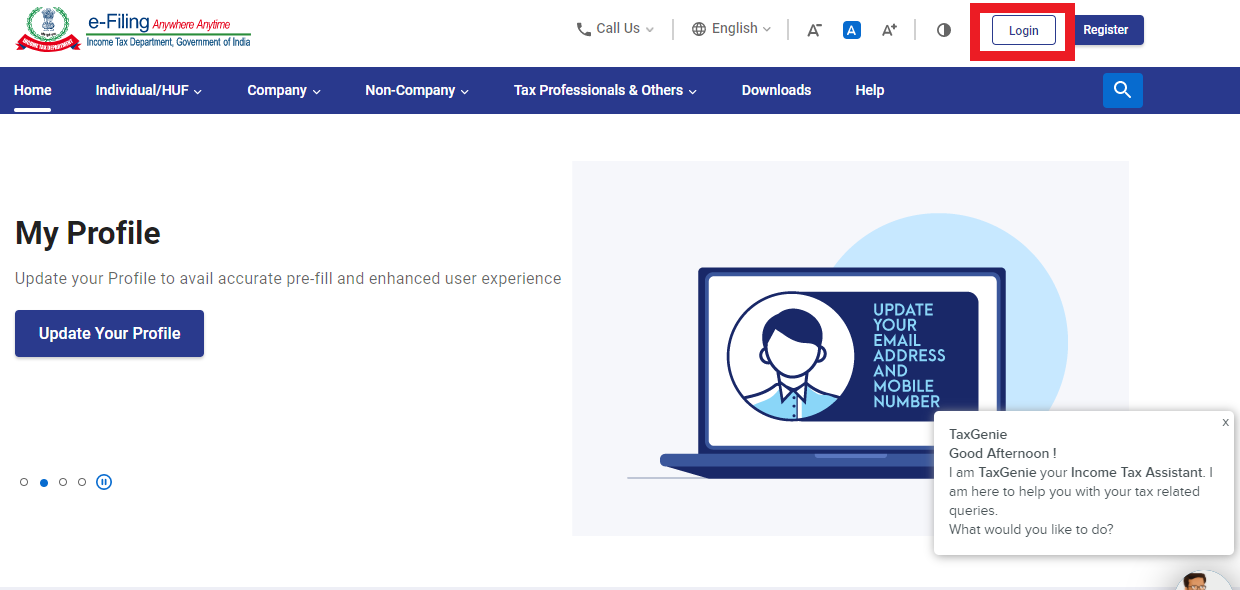This screenshot has height=590, width=1240.
Task: Reset to default font size A icon
Action: [x=851, y=30]
